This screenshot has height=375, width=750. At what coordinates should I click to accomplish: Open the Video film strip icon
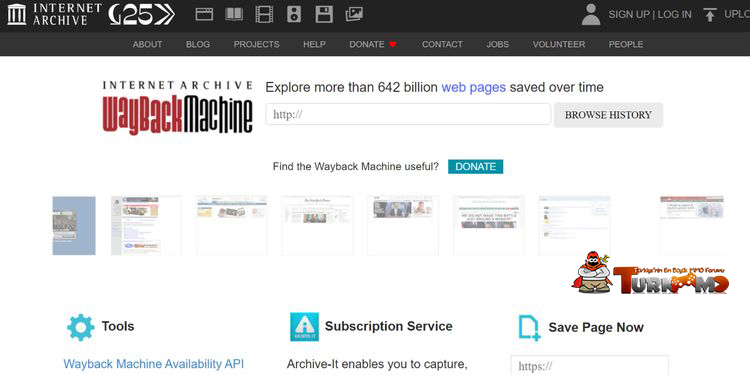(x=264, y=14)
